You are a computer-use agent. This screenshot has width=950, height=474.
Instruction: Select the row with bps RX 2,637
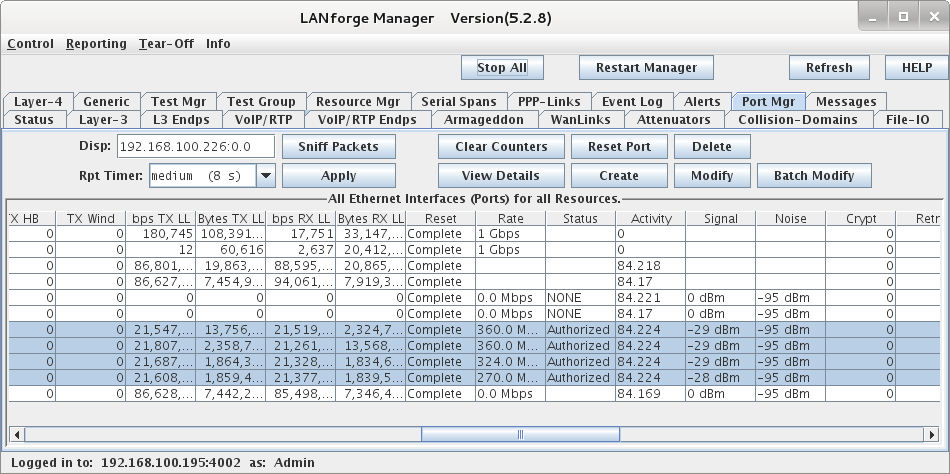475,250
